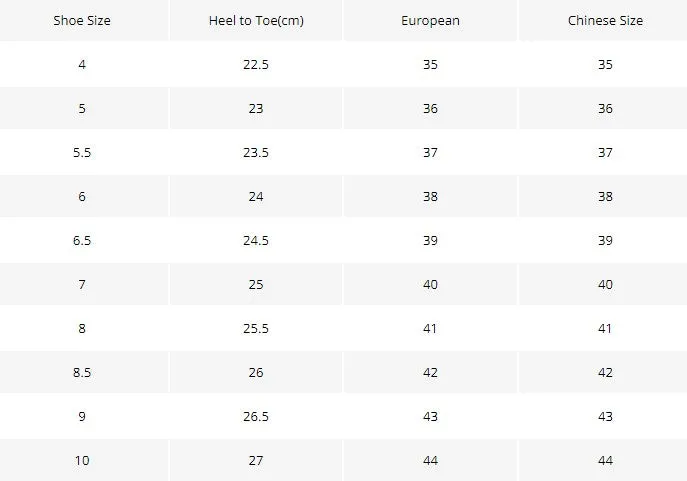Click the 22.5 heel to toe cell
687x481 pixels.
256,64
